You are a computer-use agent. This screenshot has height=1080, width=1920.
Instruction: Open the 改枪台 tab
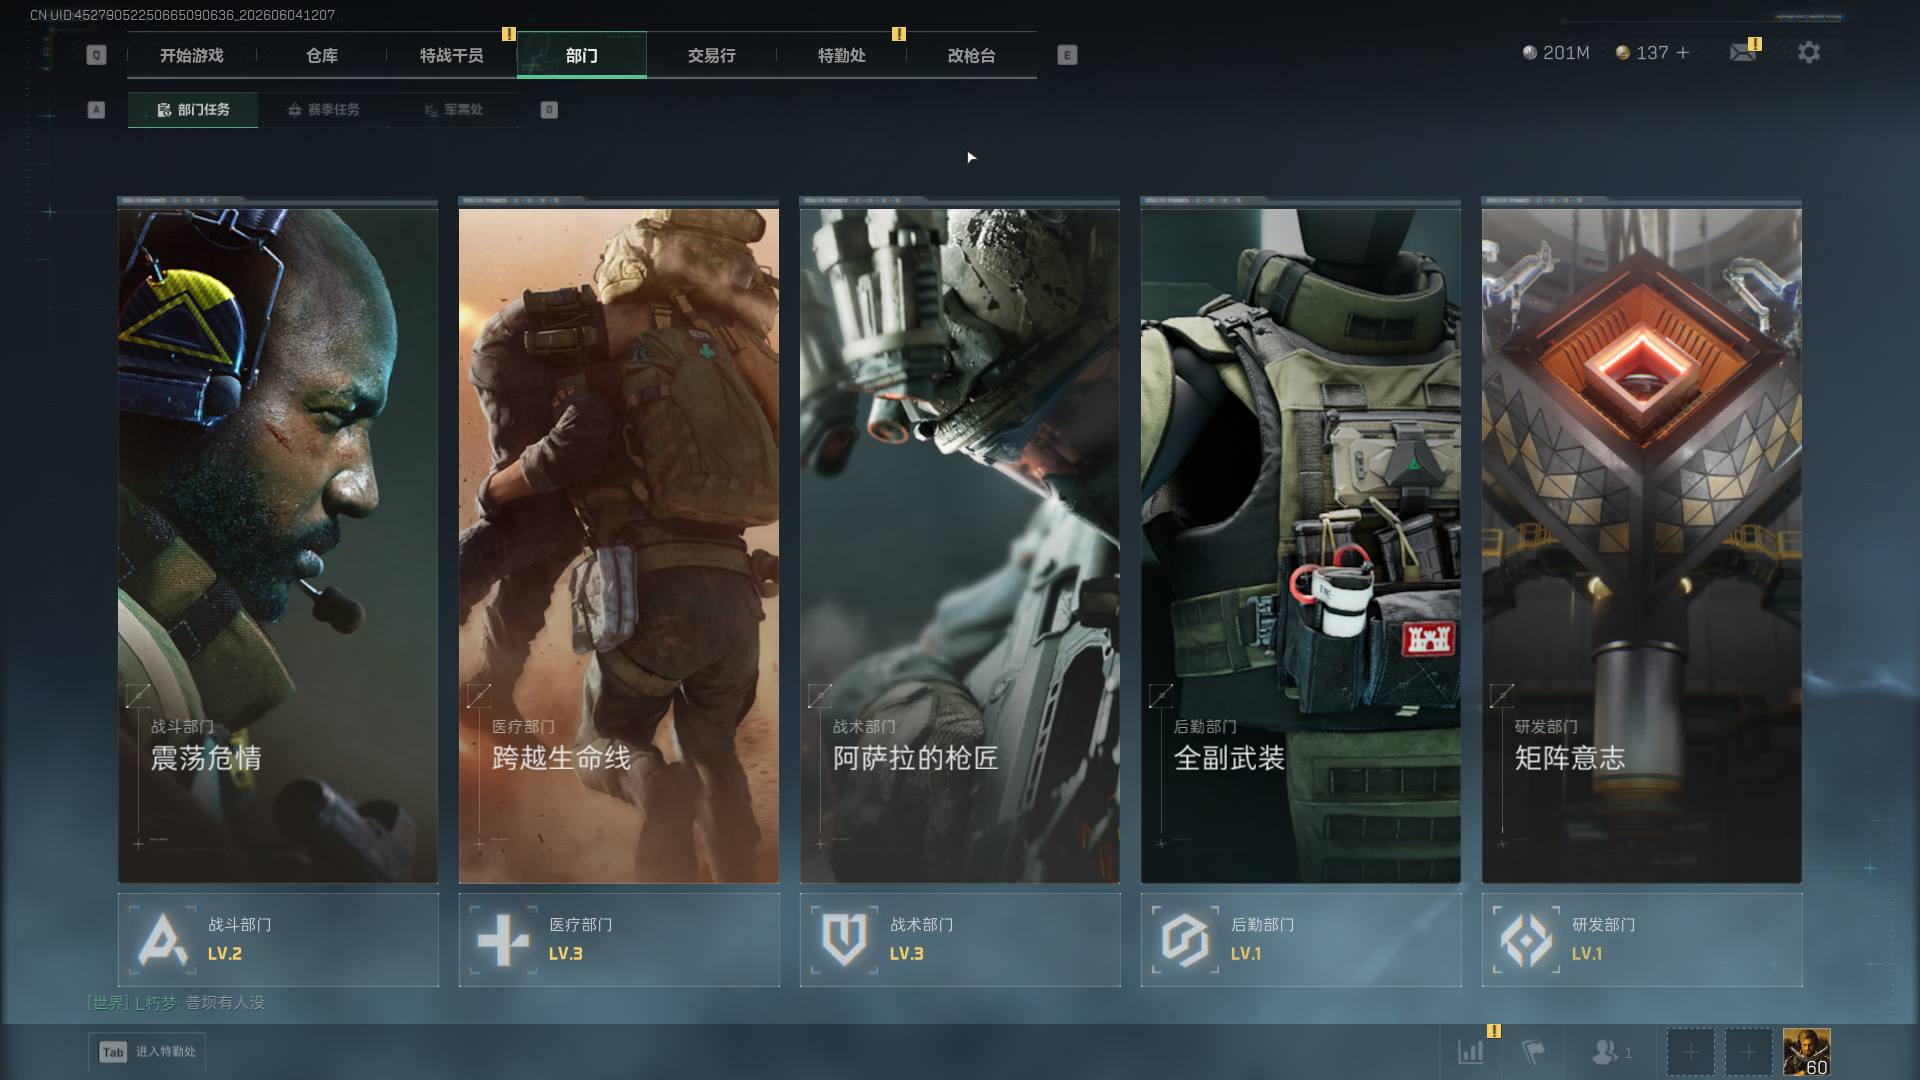click(972, 55)
